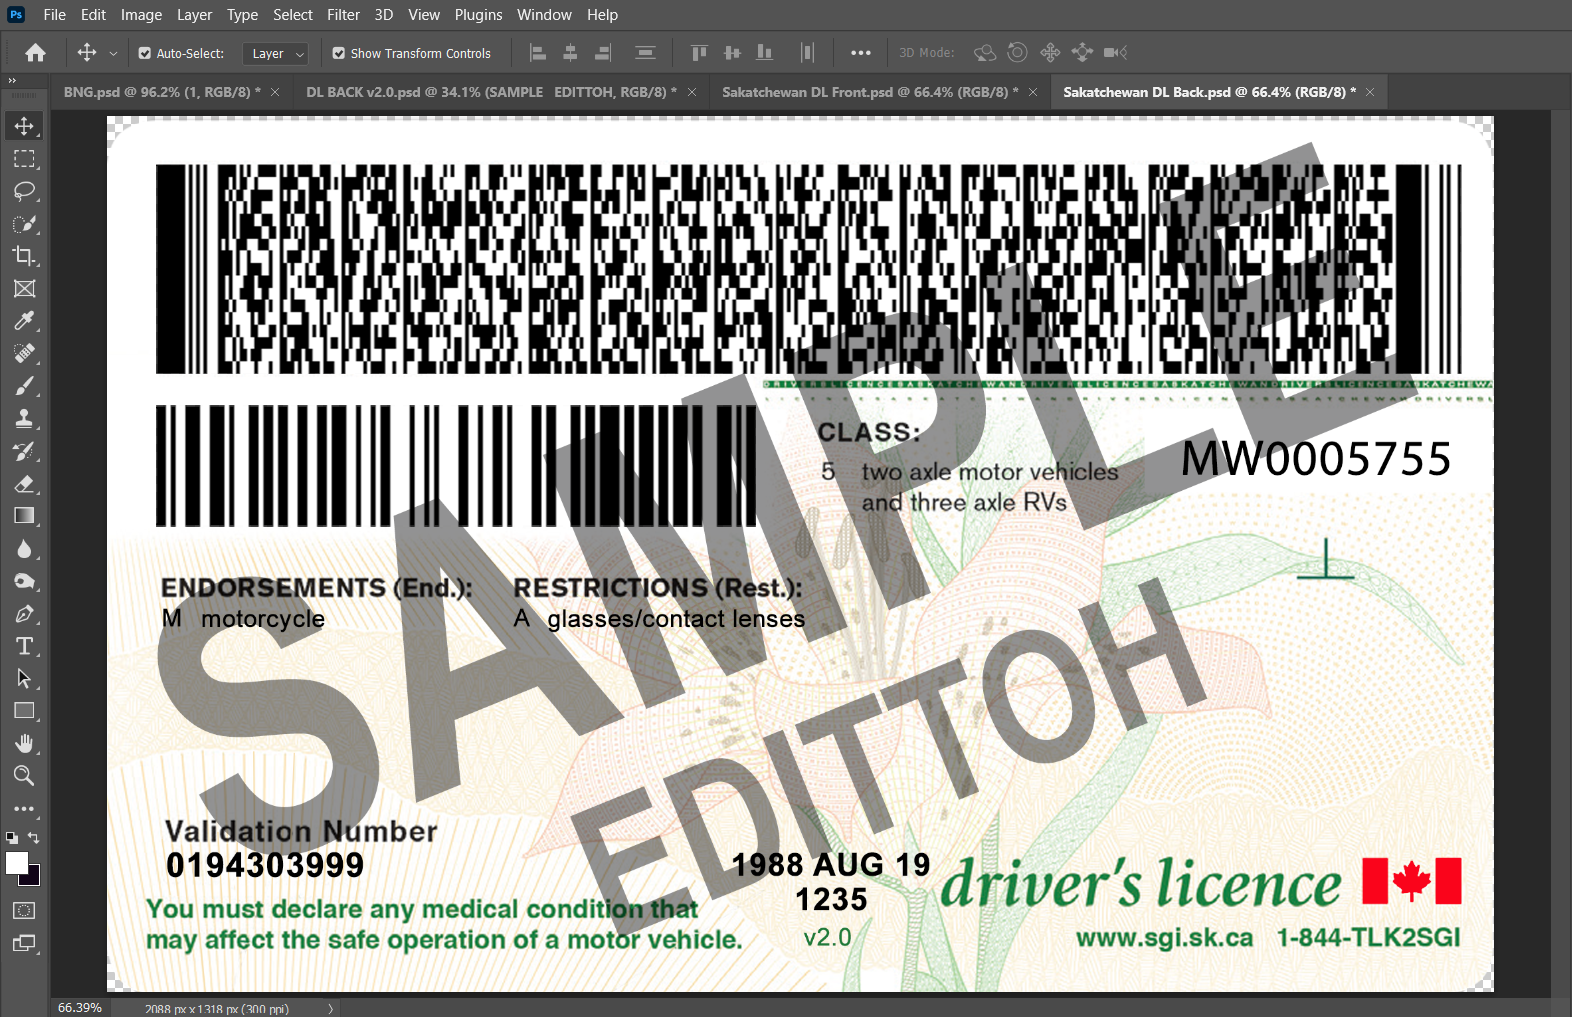Click the Validation Number 0194303999 on canvas
The height and width of the screenshot is (1017, 1572).
(x=265, y=866)
